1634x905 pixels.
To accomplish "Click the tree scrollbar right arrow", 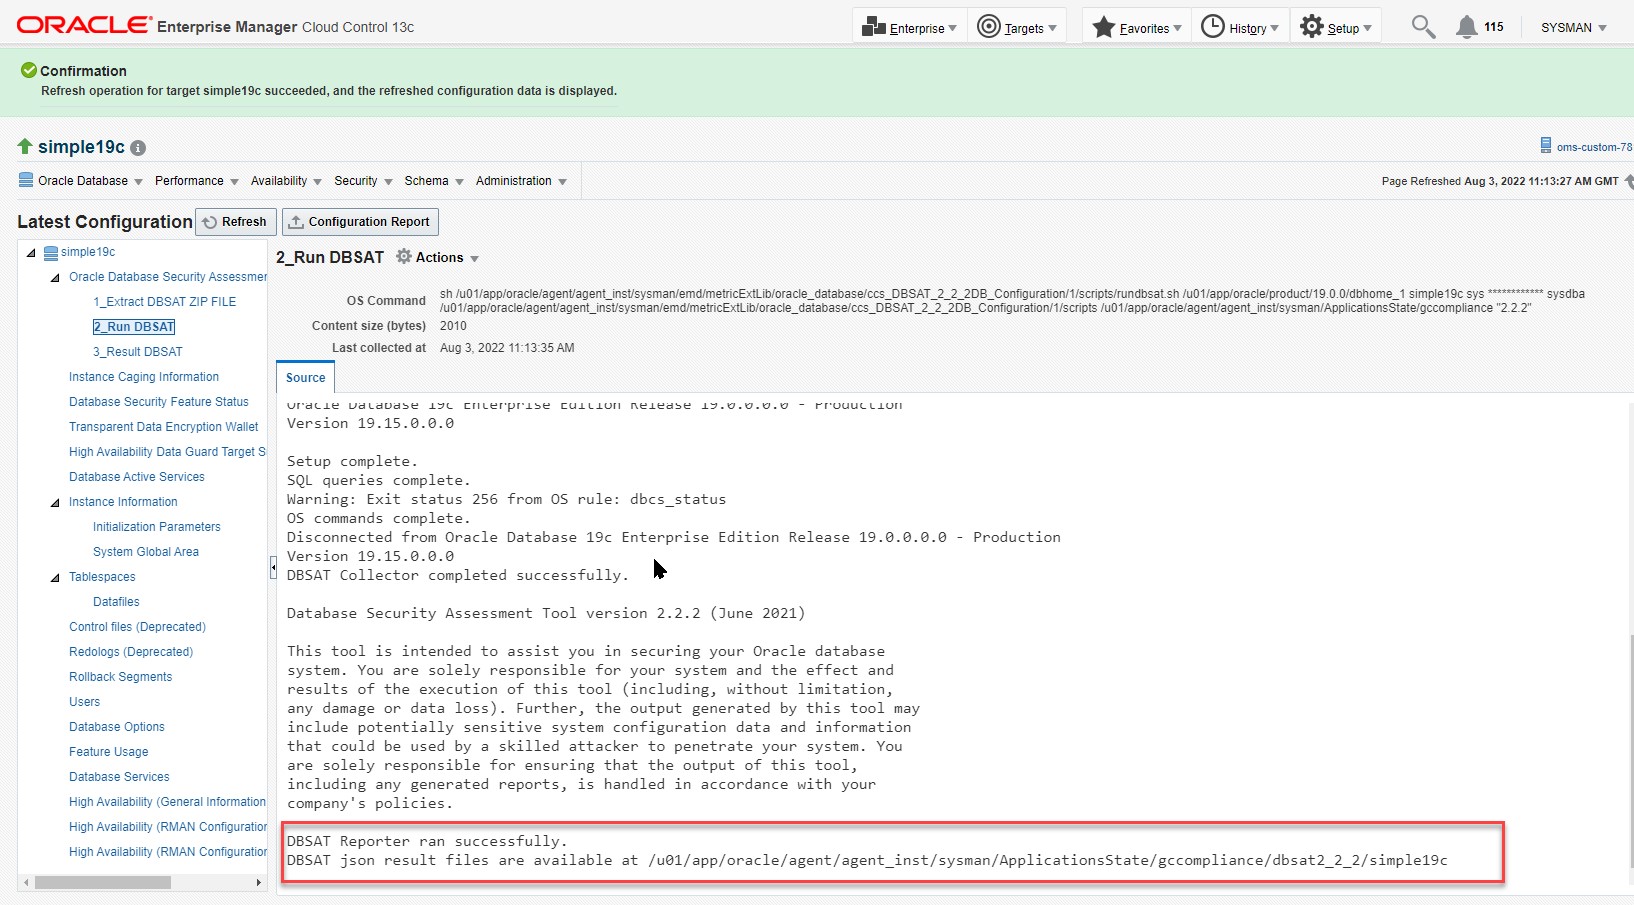I will [x=259, y=883].
